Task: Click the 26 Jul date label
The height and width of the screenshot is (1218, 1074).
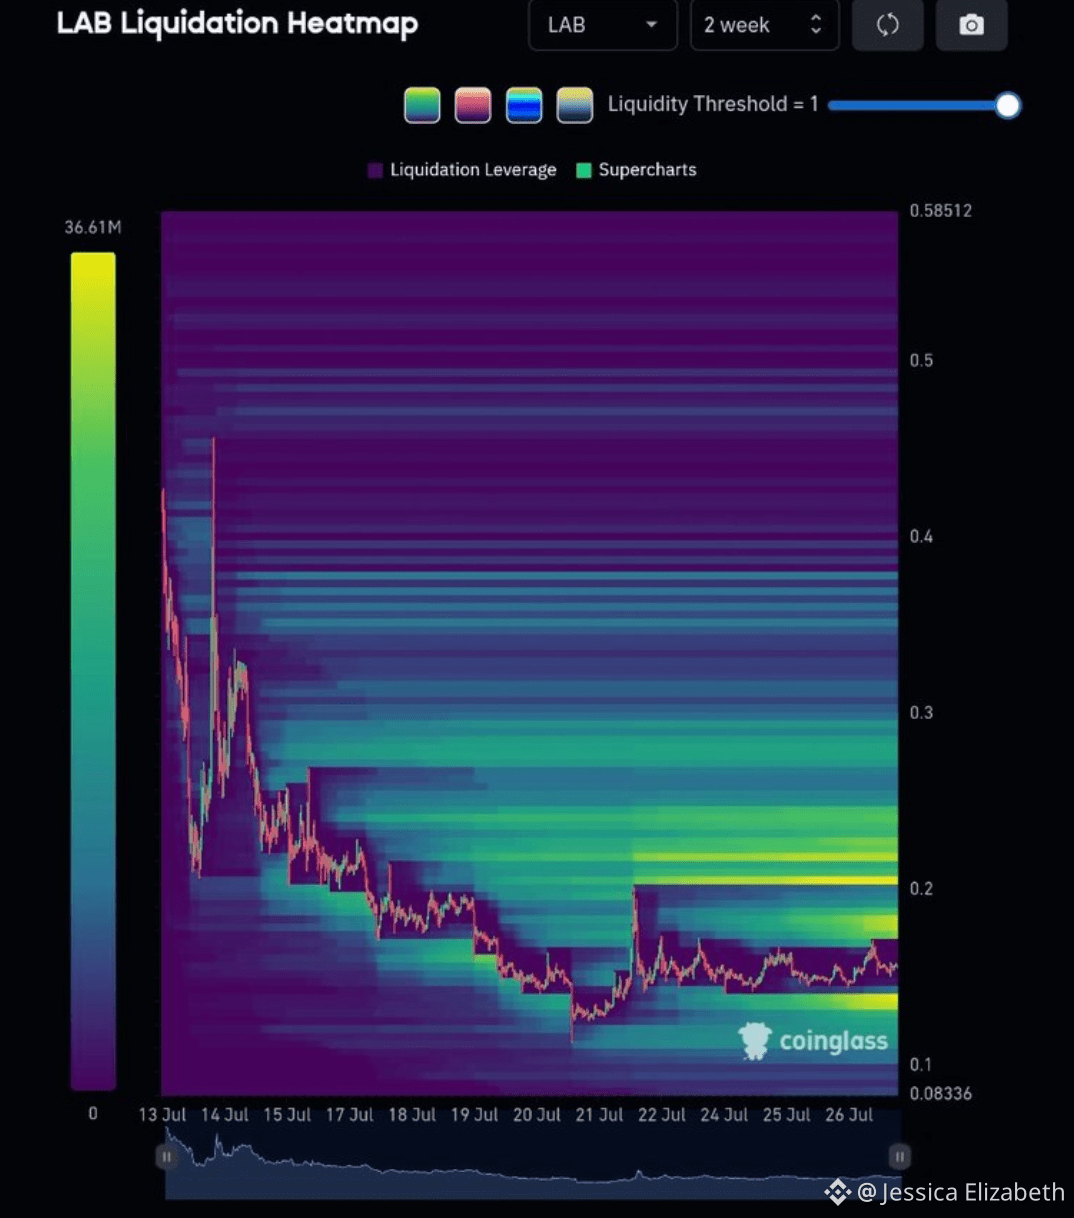Action: (849, 1114)
